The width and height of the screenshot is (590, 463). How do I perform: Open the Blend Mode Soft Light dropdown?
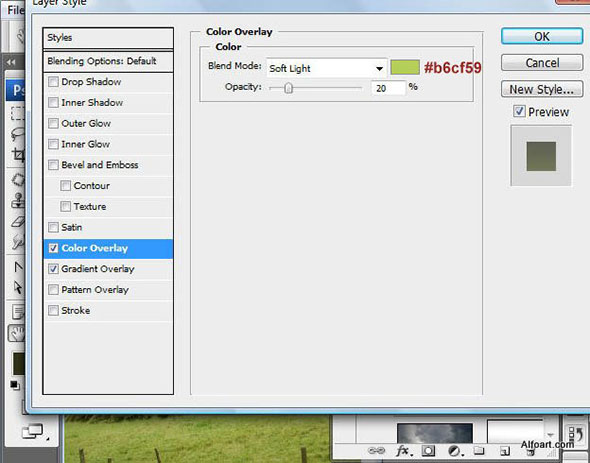tap(326, 68)
